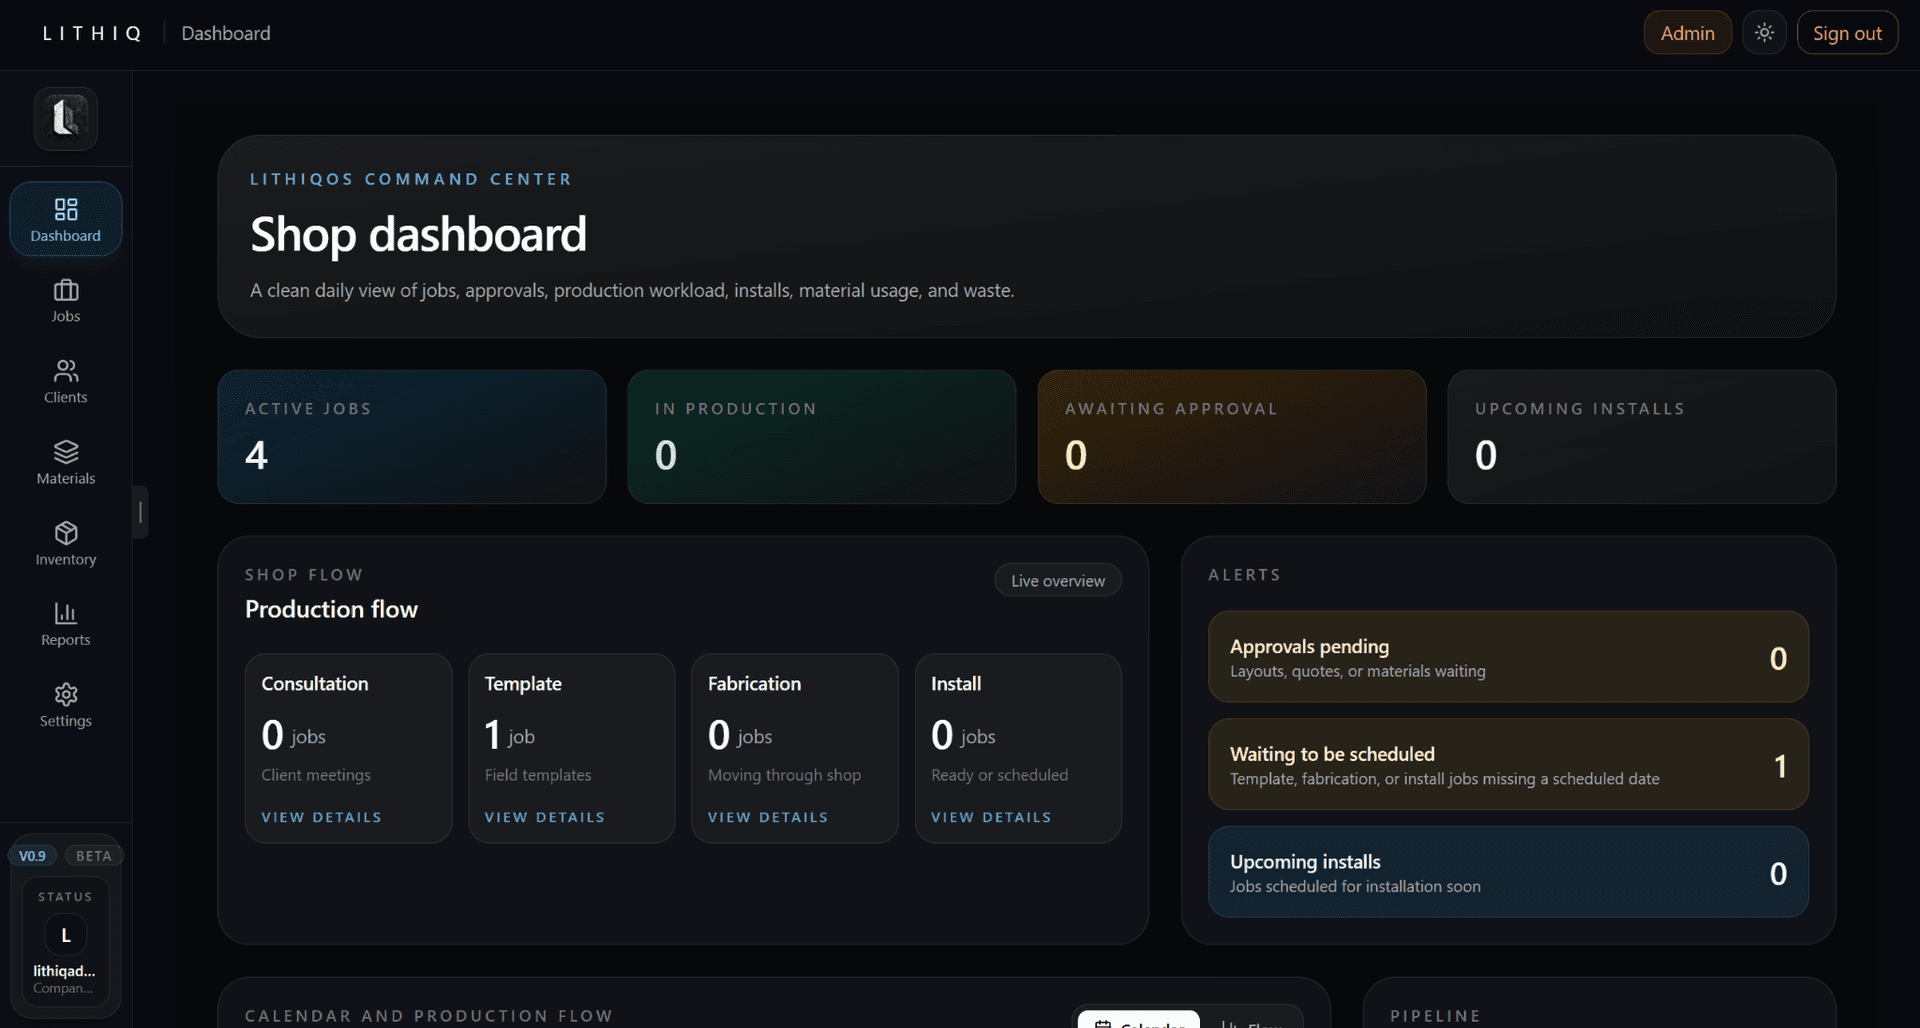Viewport: 1920px width, 1028px height.
Task: View details for Template stage
Action: (x=545, y=817)
